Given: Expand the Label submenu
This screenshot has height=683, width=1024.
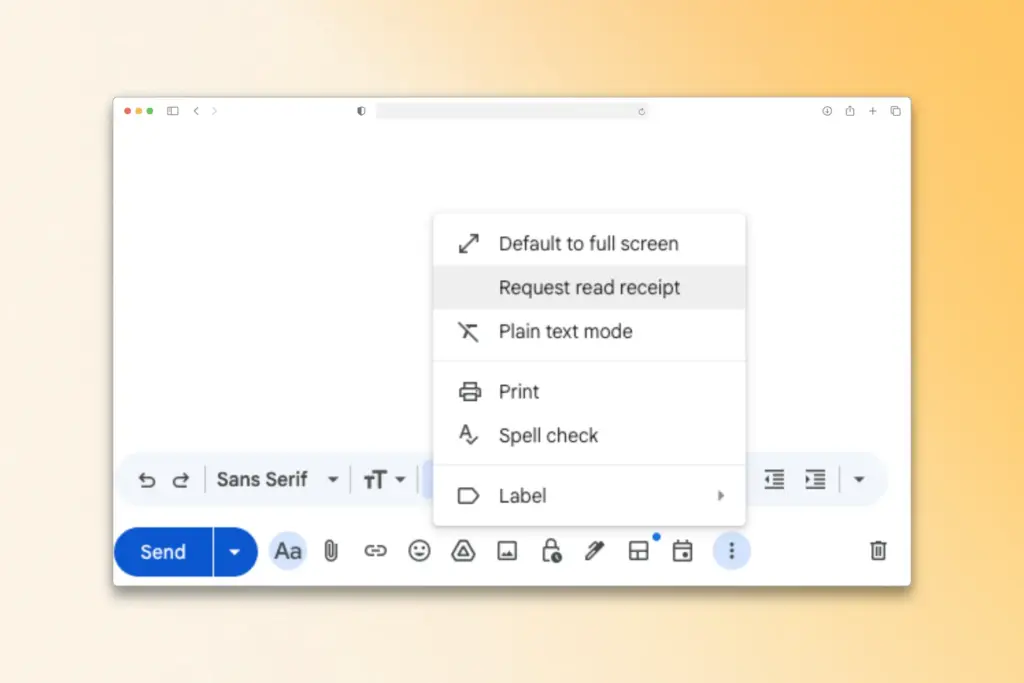Looking at the screenshot, I should [x=589, y=496].
